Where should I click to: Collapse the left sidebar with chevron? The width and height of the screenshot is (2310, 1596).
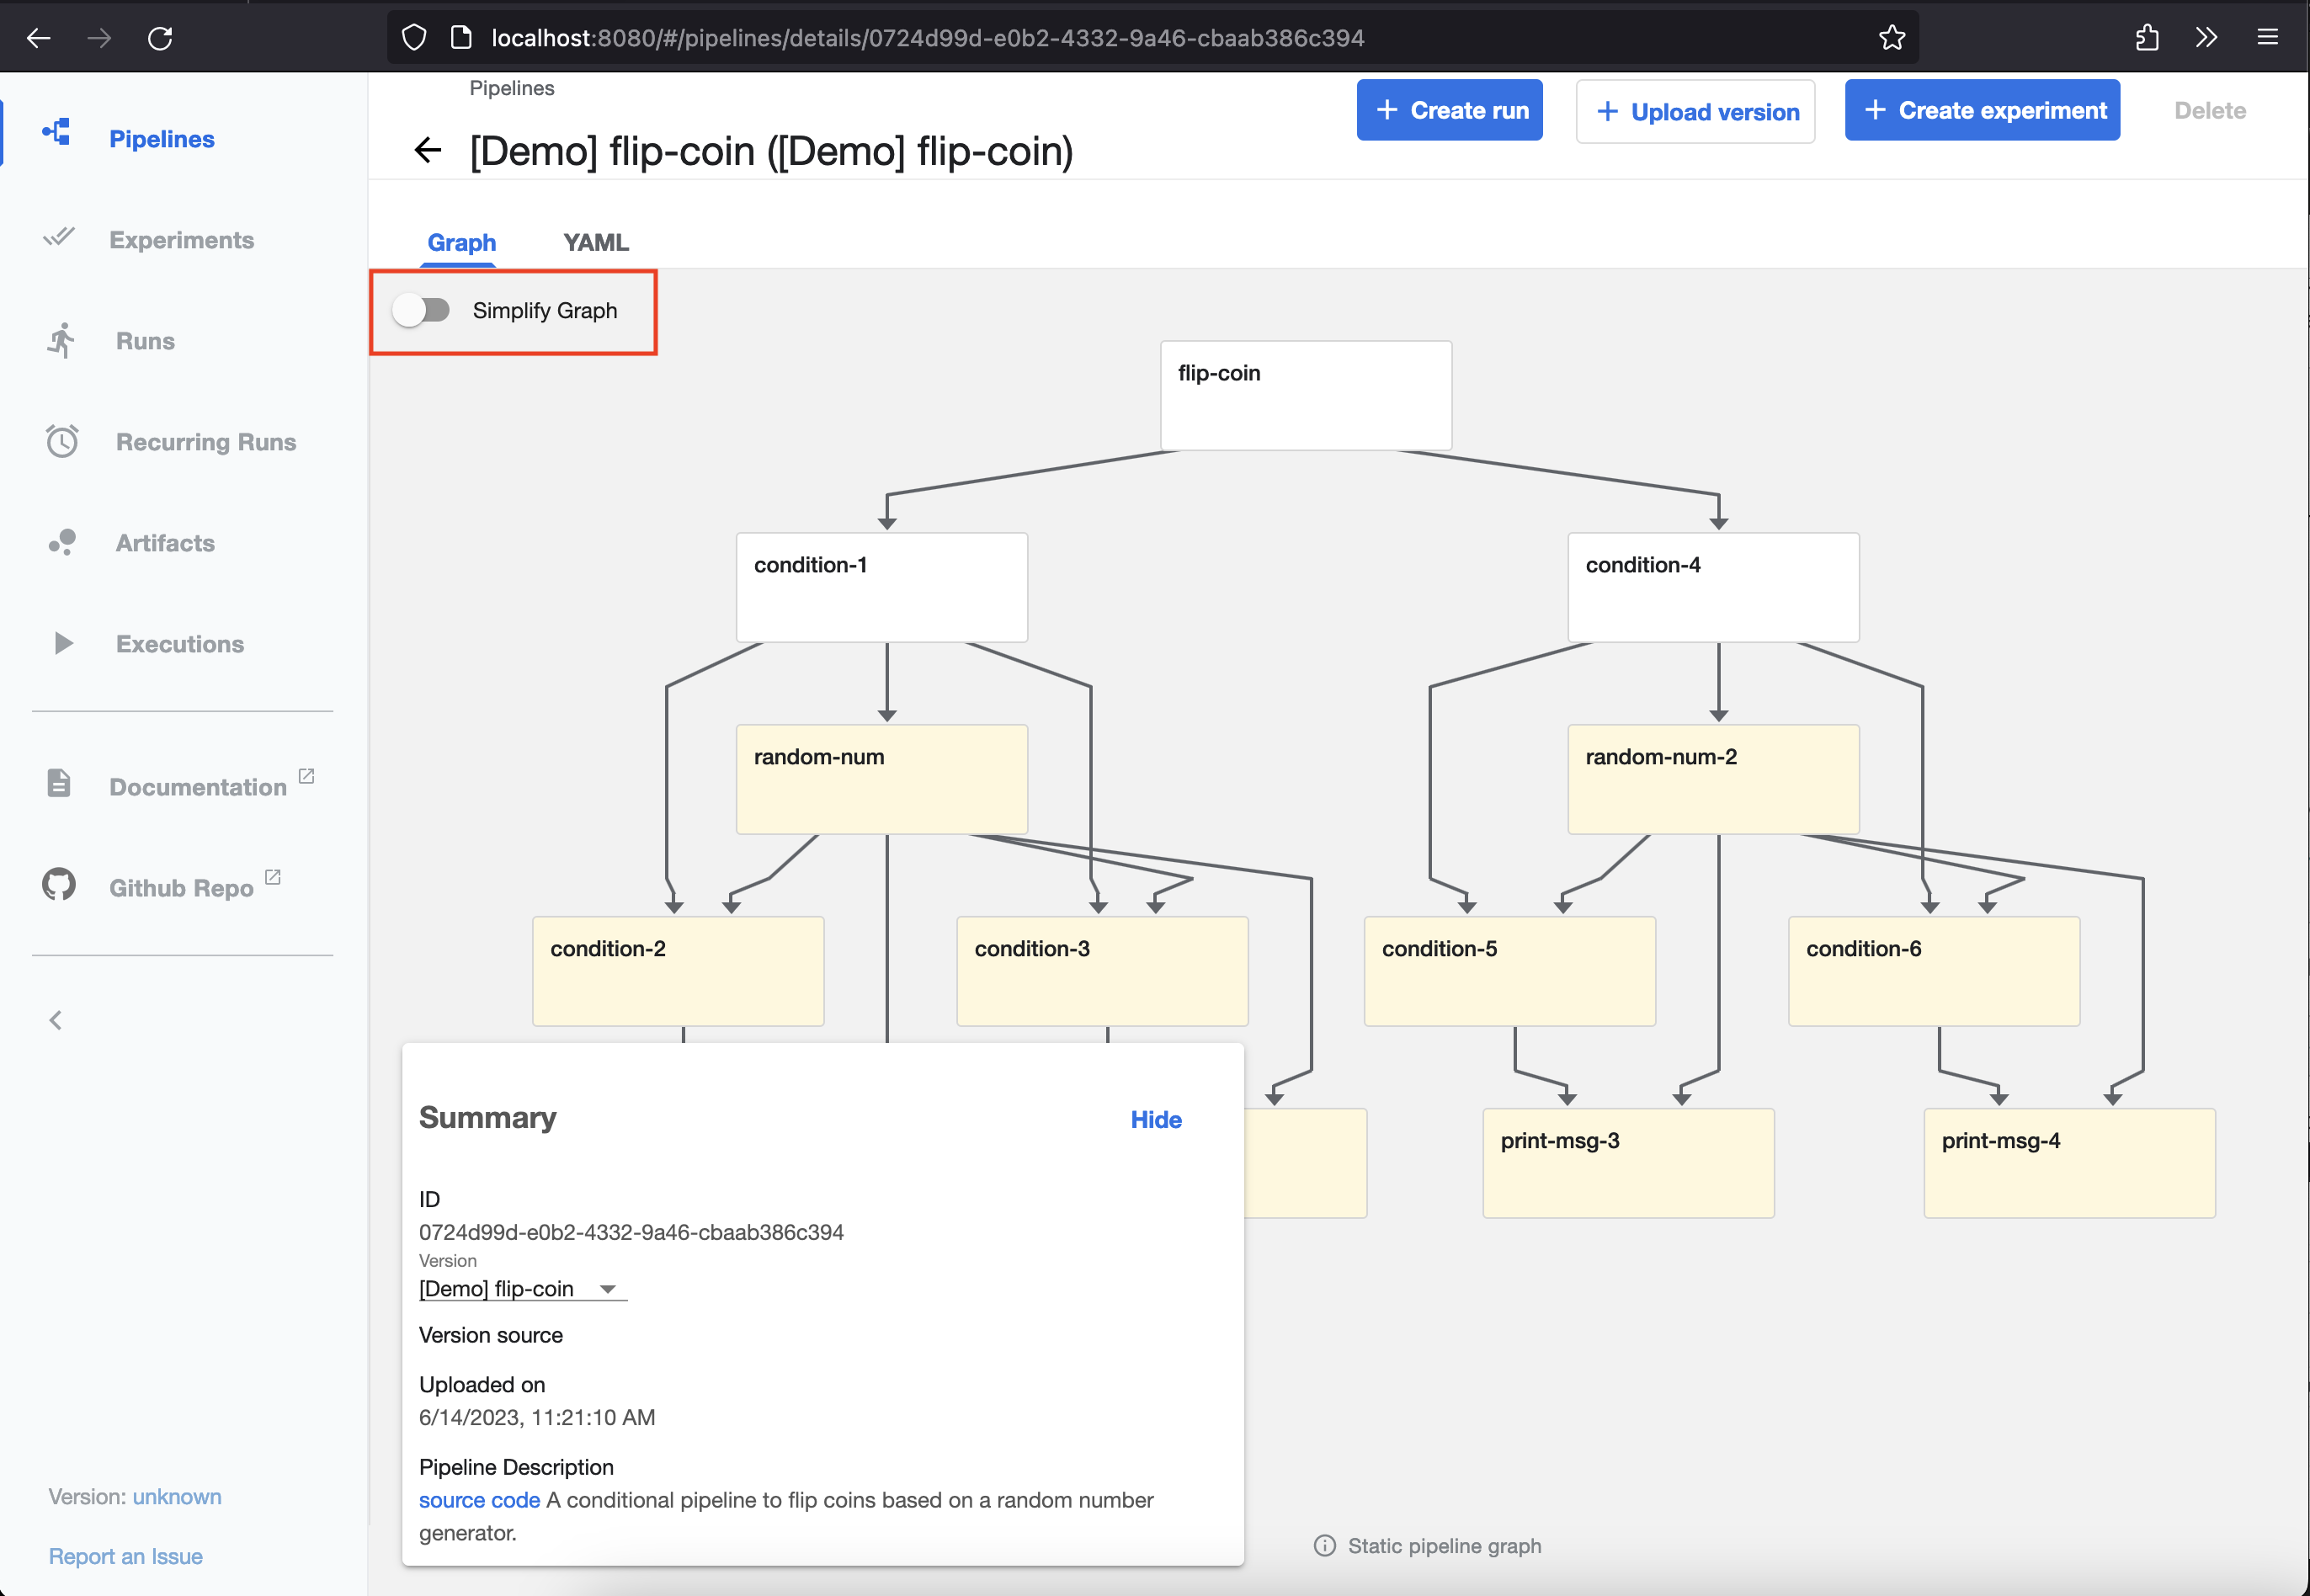point(56,1020)
